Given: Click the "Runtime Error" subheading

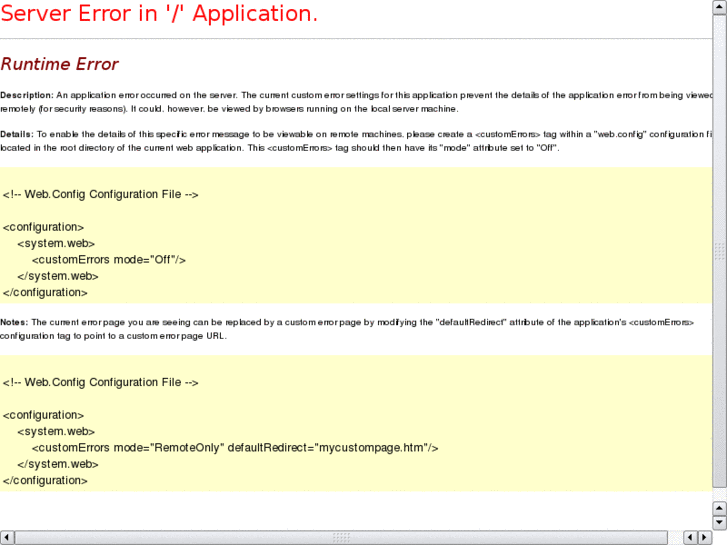Looking at the screenshot, I should 59,64.
